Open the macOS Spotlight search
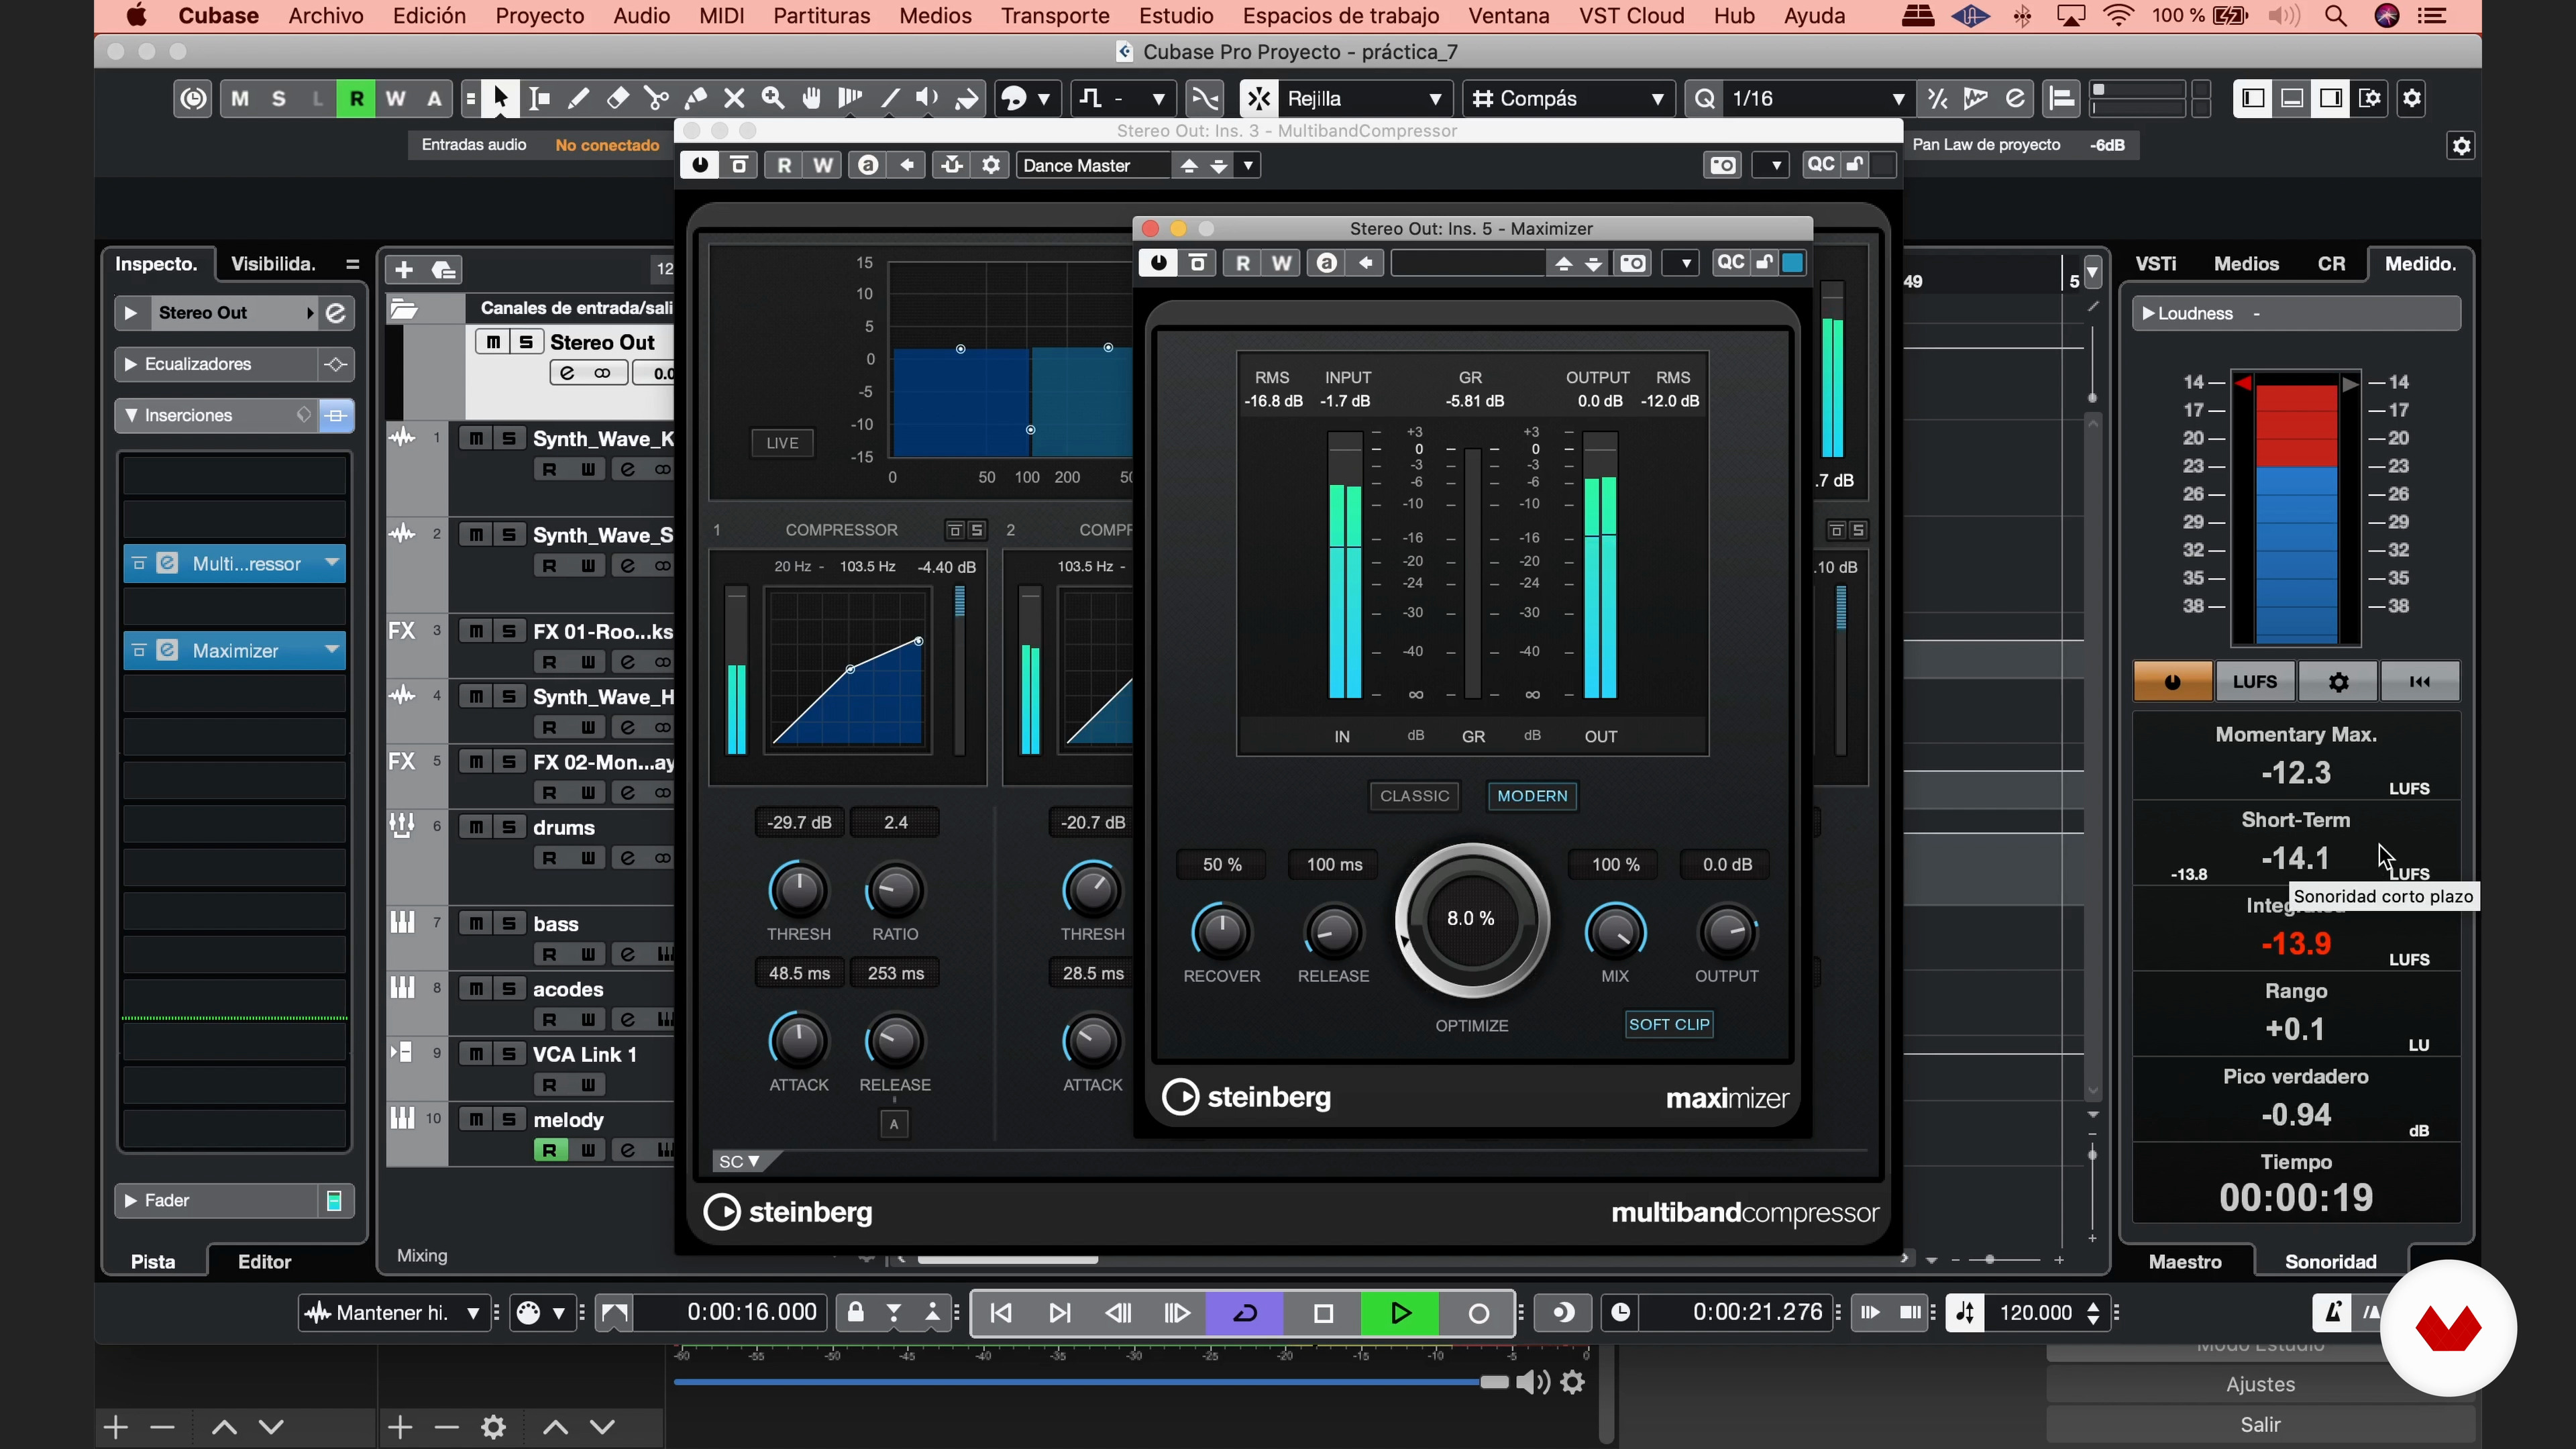The image size is (2576, 1449). tap(2335, 16)
